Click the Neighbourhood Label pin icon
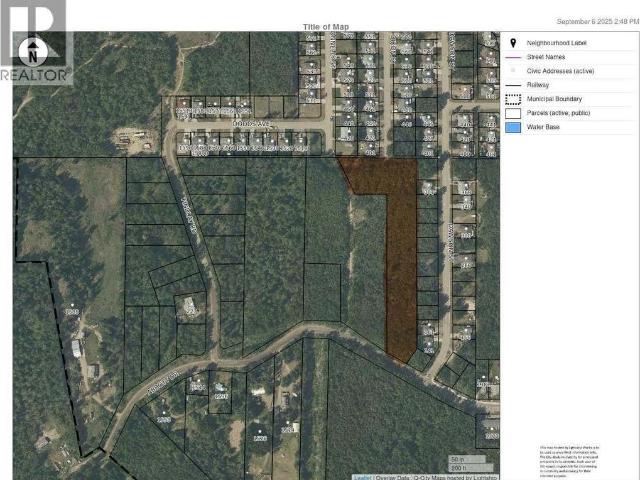 (x=514, y=44)
